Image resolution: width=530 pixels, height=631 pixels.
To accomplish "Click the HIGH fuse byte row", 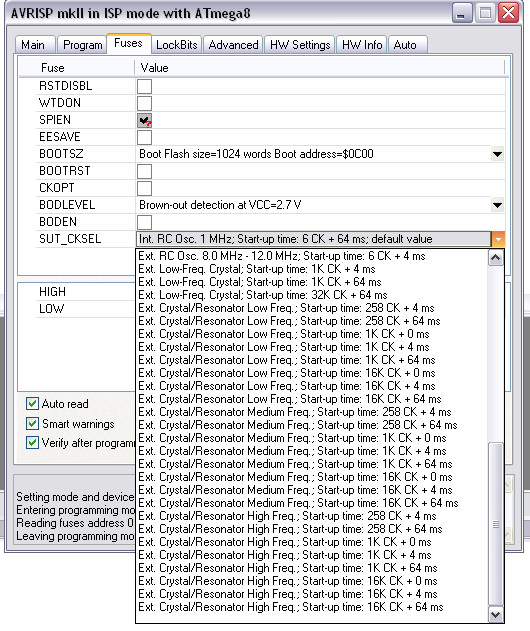I will 85,292.
